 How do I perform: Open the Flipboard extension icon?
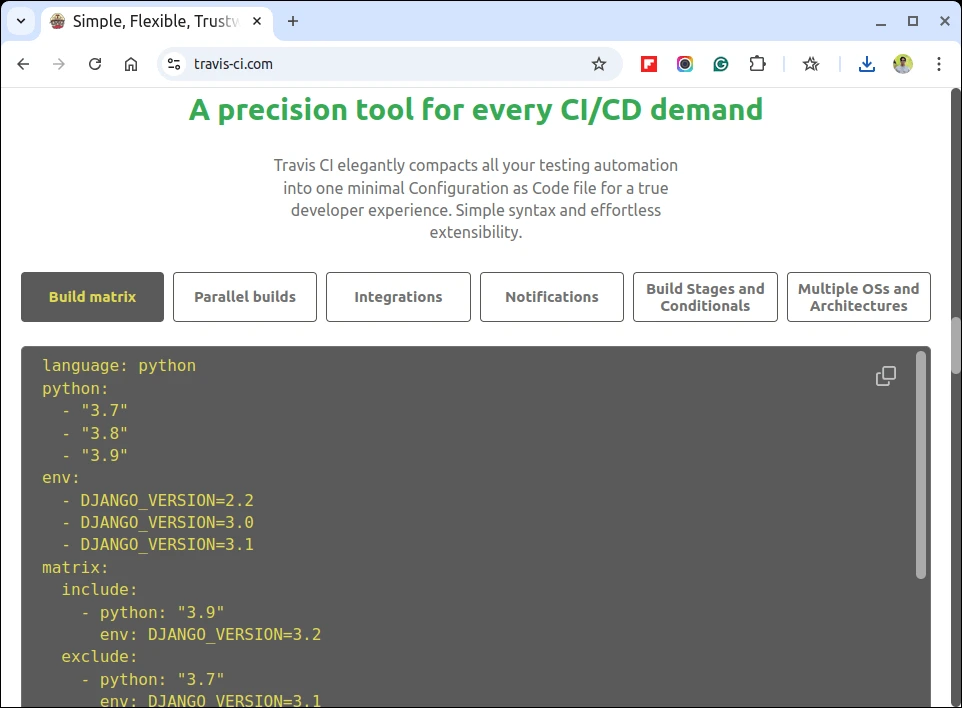pyautogui.click(x=649, y=64)
